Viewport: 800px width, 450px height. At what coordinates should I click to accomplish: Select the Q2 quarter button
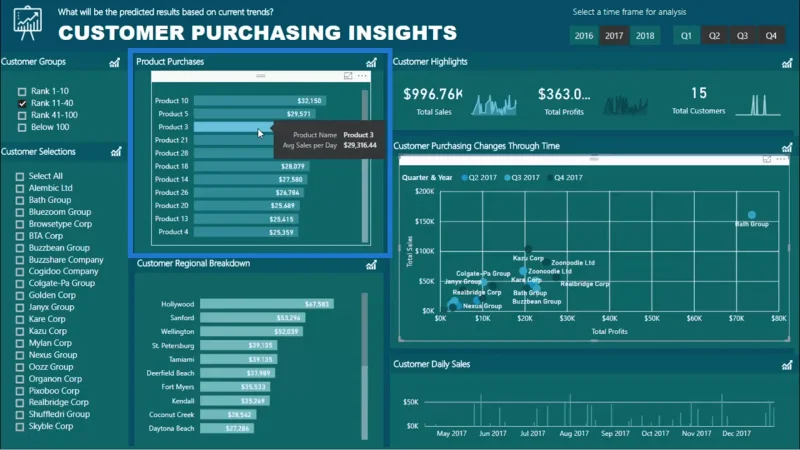pos(714,36)
